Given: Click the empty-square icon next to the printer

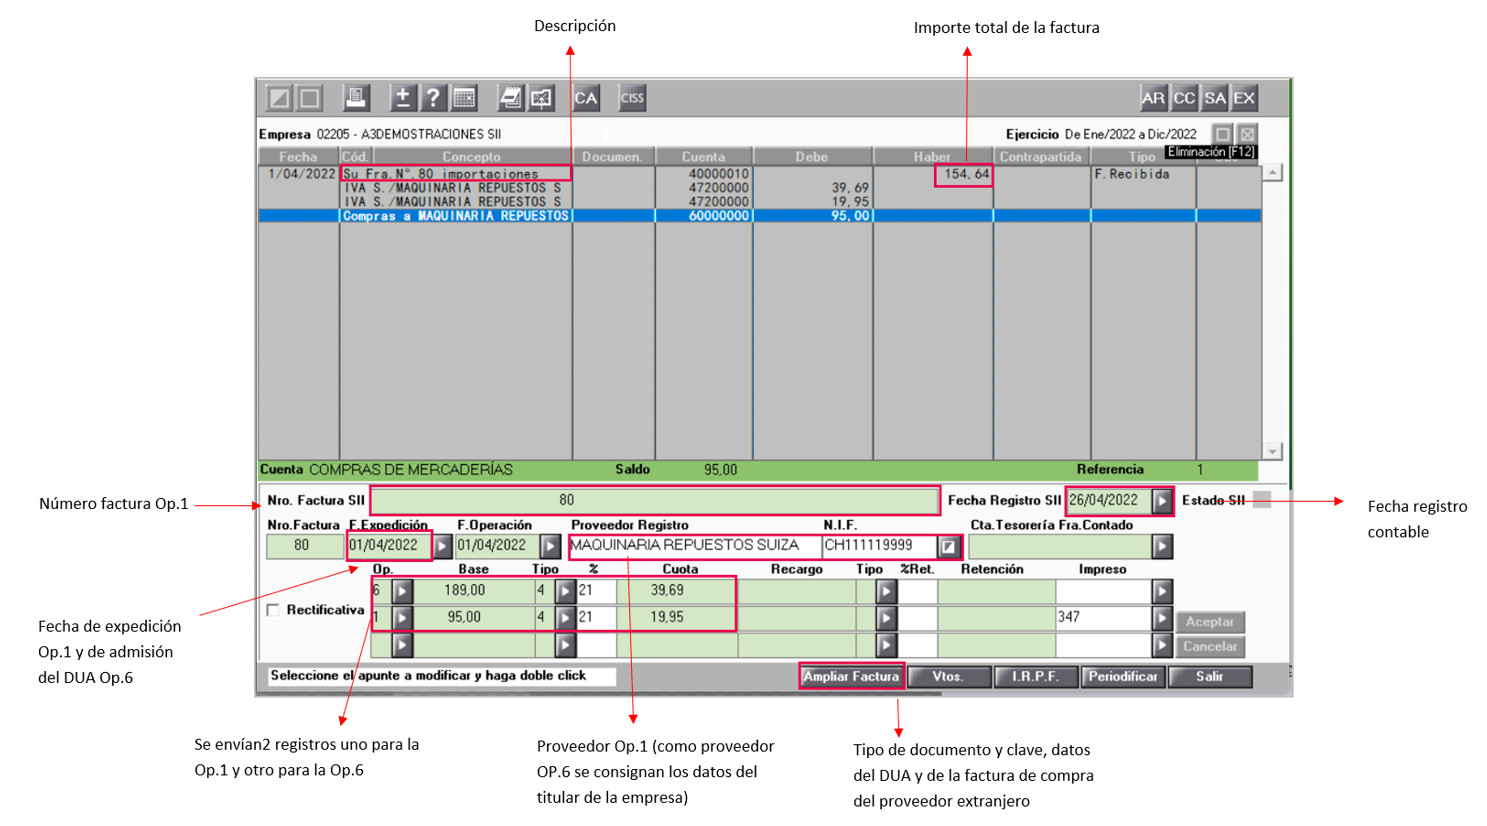Looking at the screenshot, I should click(x=310, y=97).
